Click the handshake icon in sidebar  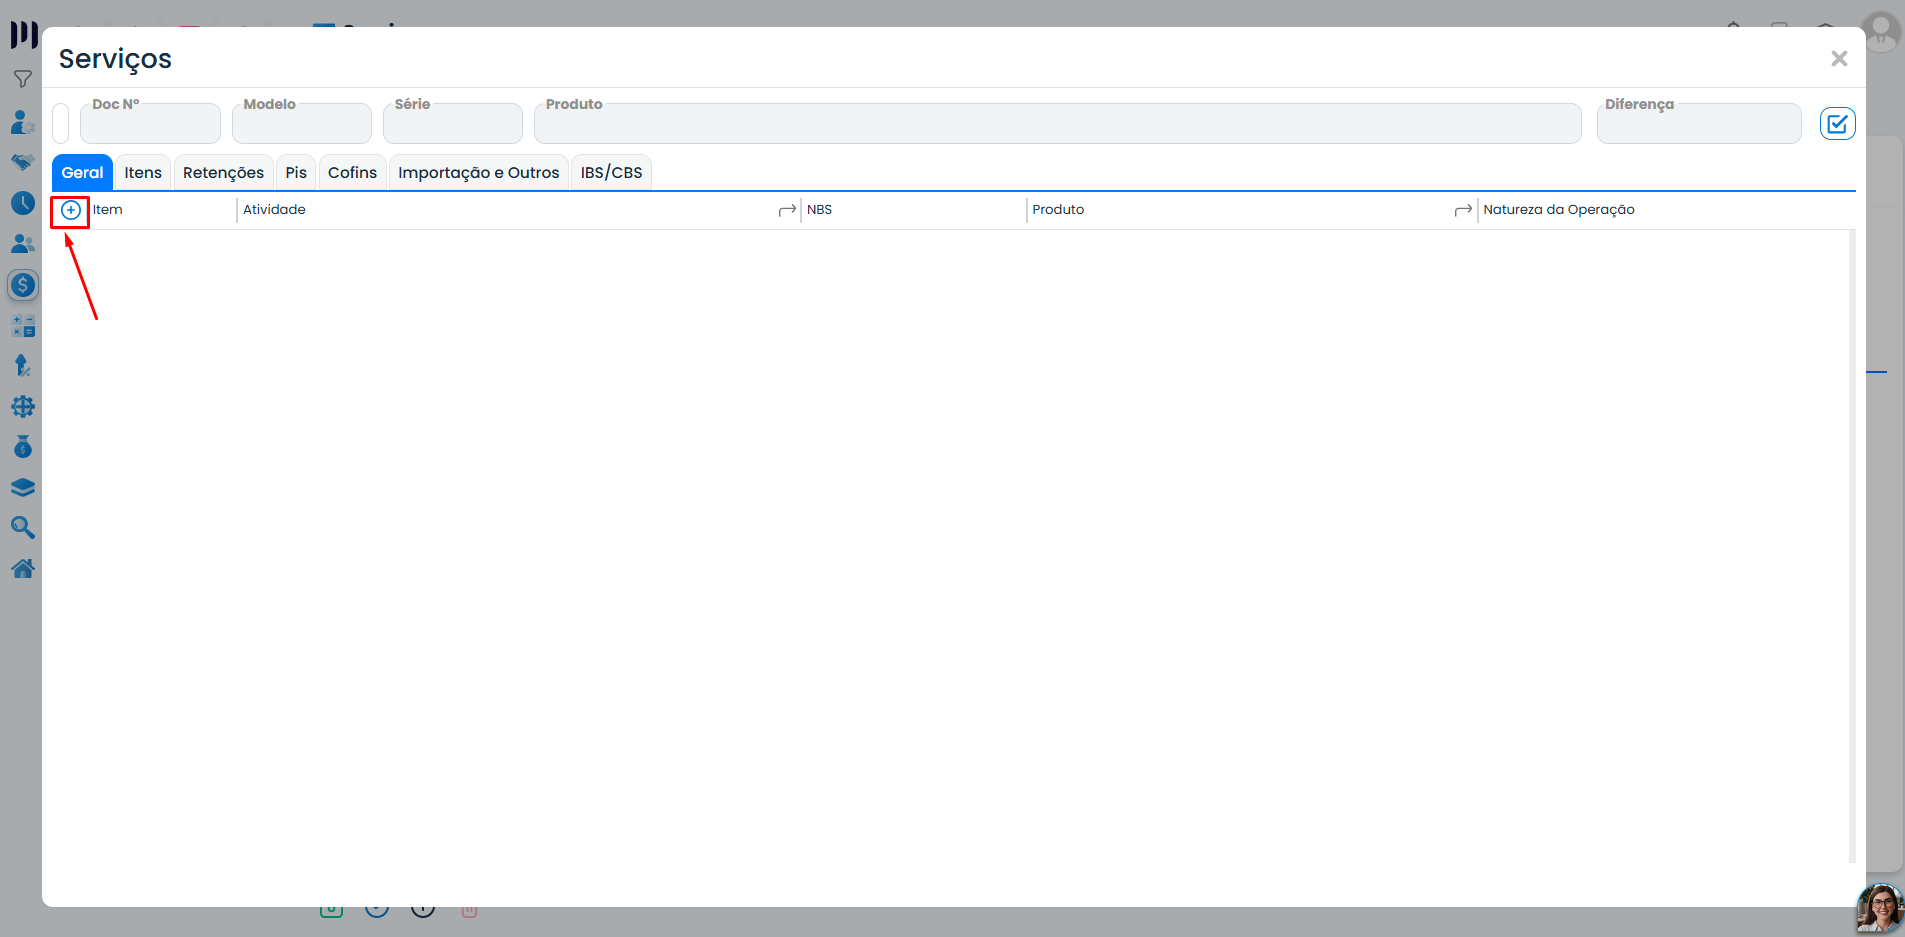pyautogui.click(x=23, y=162)
